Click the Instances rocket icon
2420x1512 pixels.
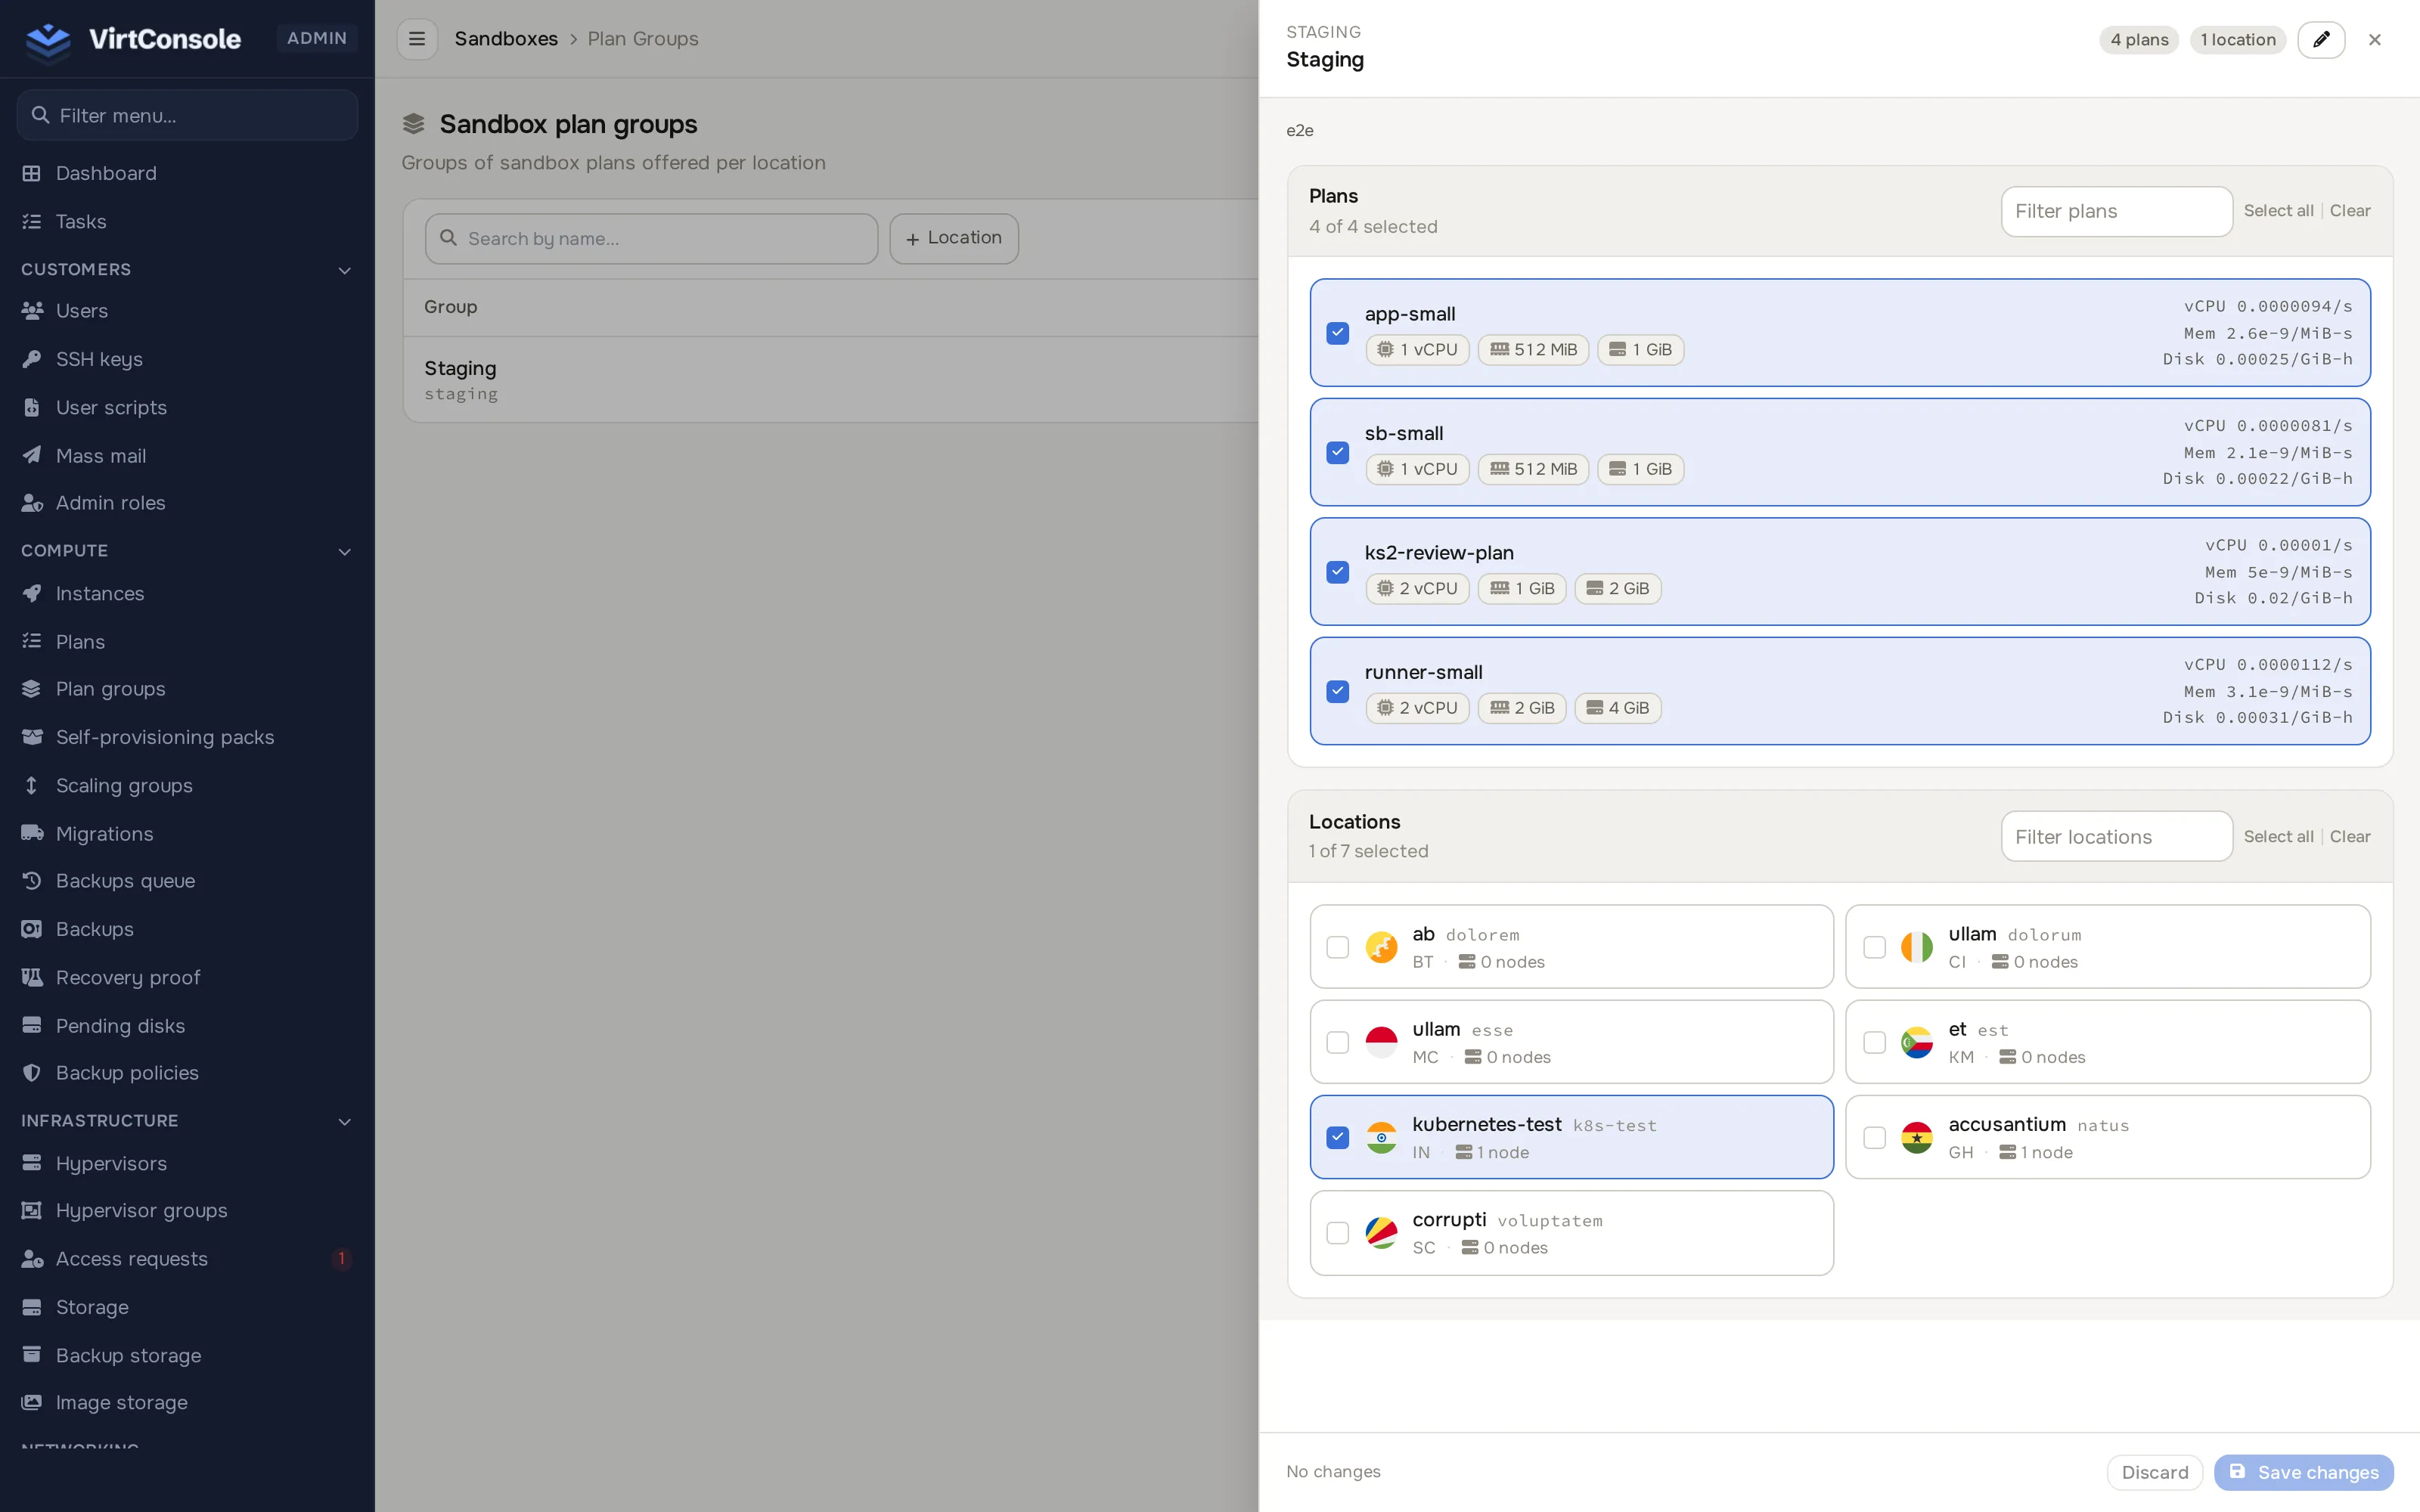[x=32, y=593]
